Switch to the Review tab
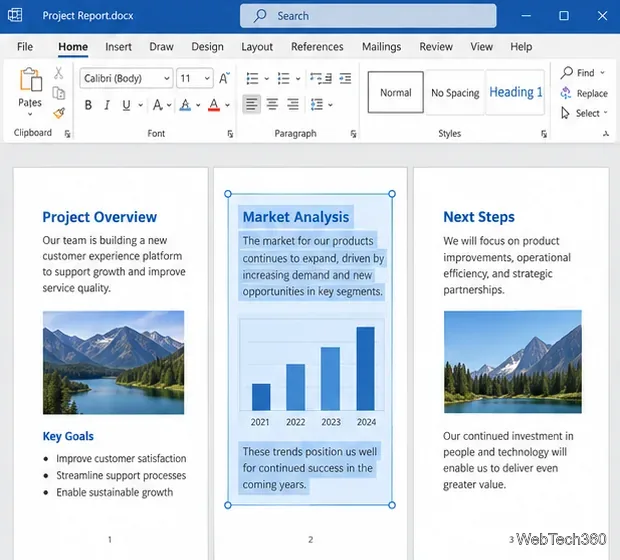620x560 pixels. [x=436, y=47]
